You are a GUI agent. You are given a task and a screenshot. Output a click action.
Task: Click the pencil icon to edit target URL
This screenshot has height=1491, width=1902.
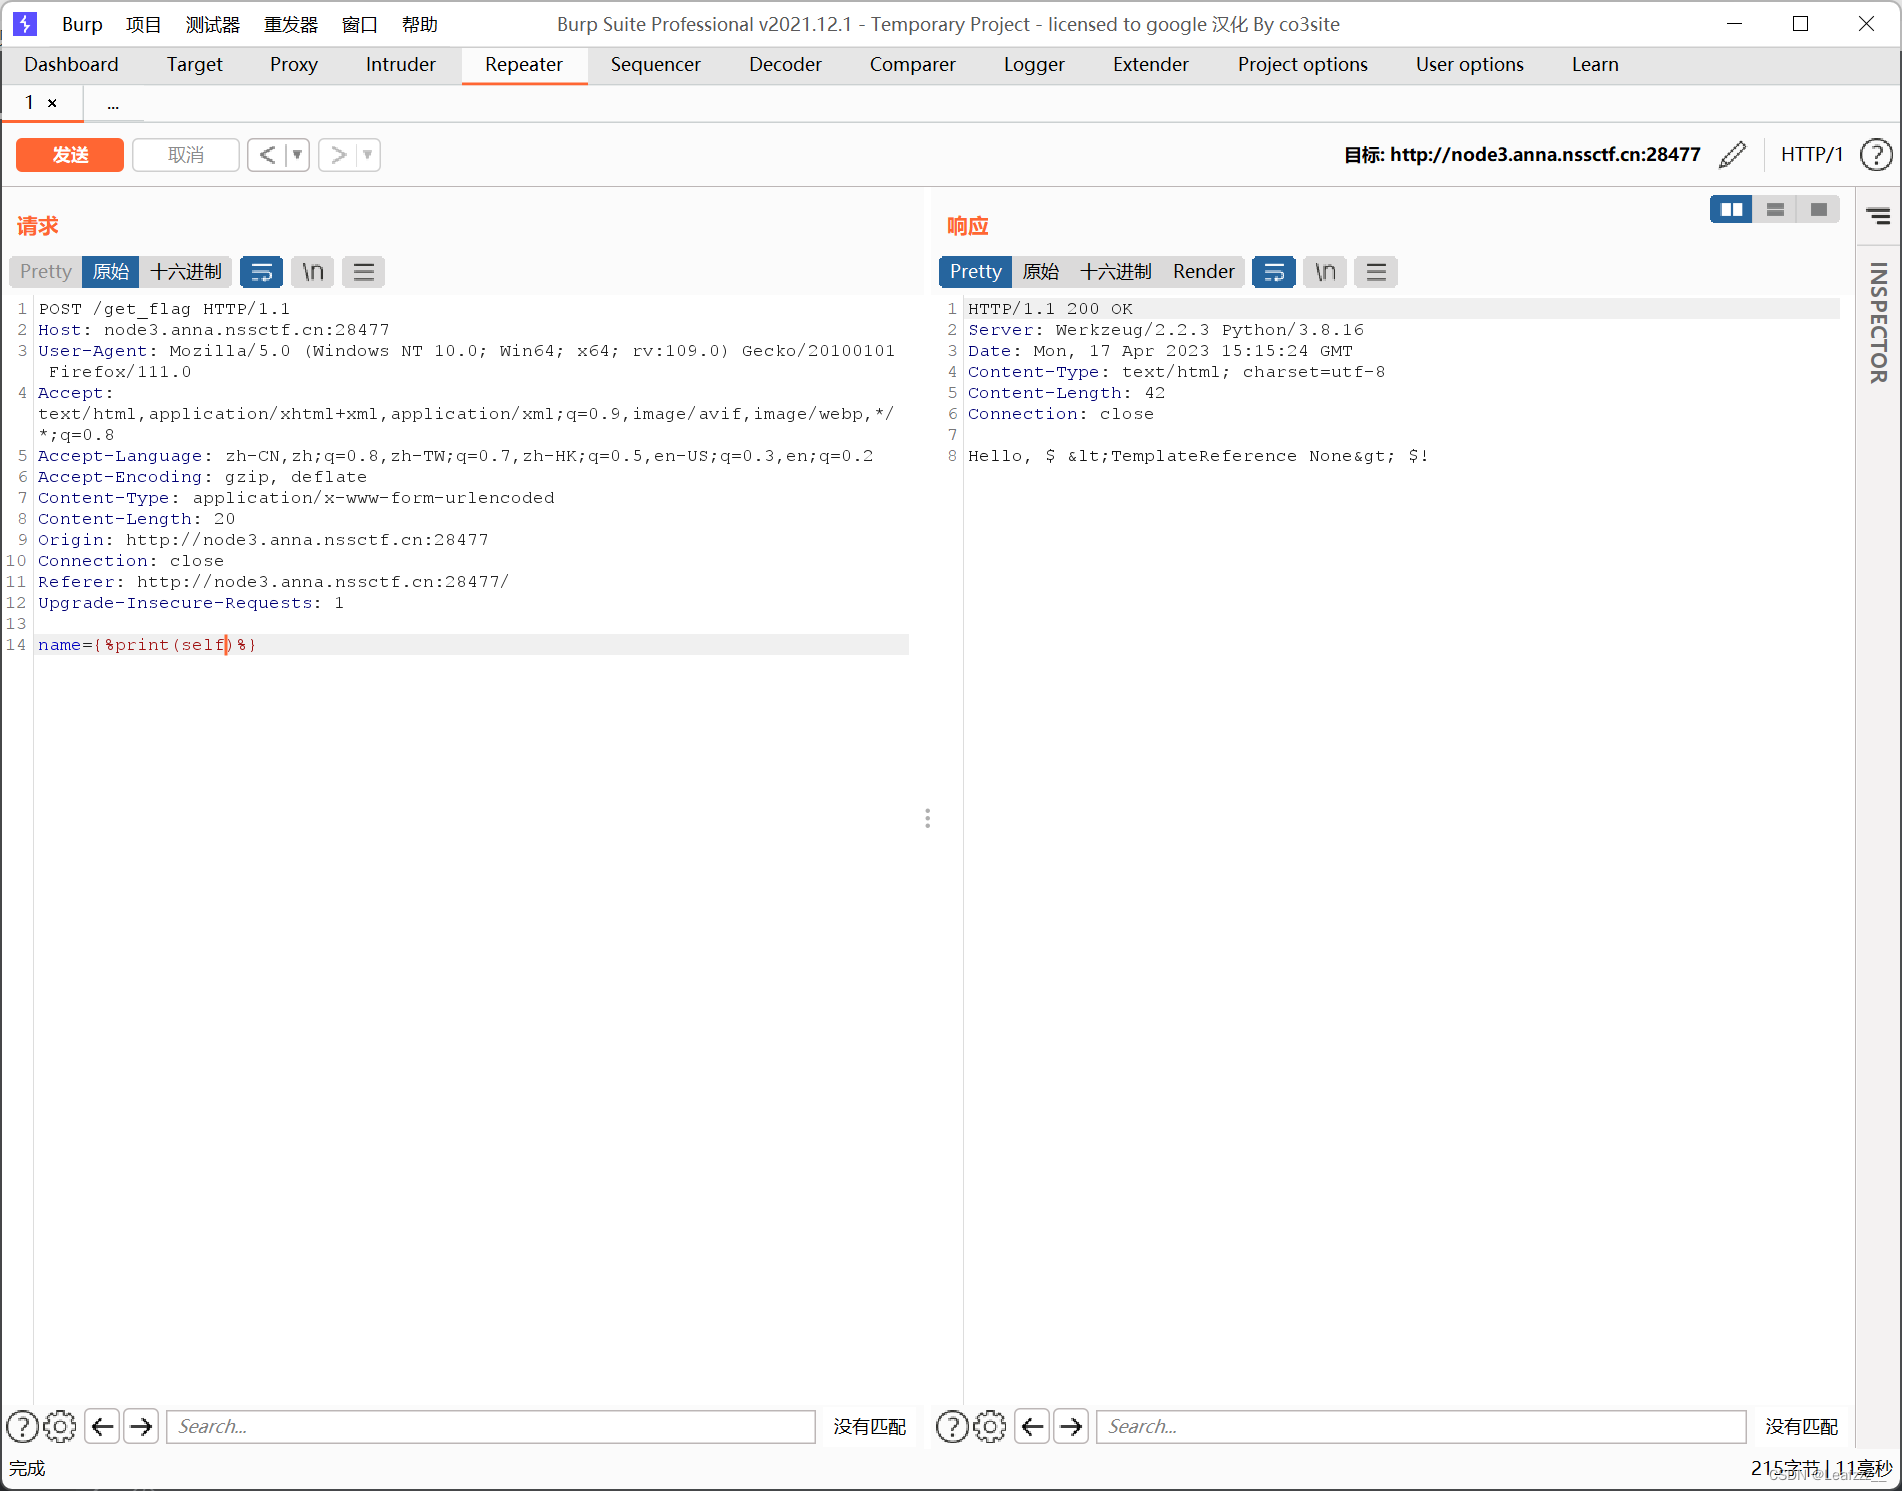click(1733, 154)
